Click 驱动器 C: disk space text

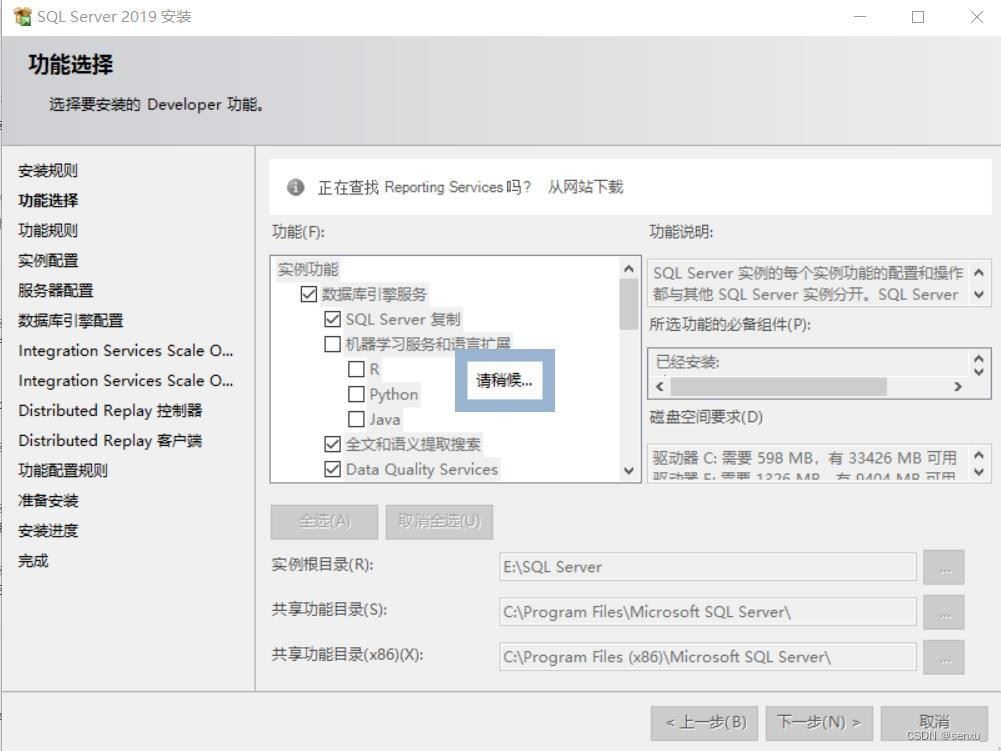pos(804,458)
